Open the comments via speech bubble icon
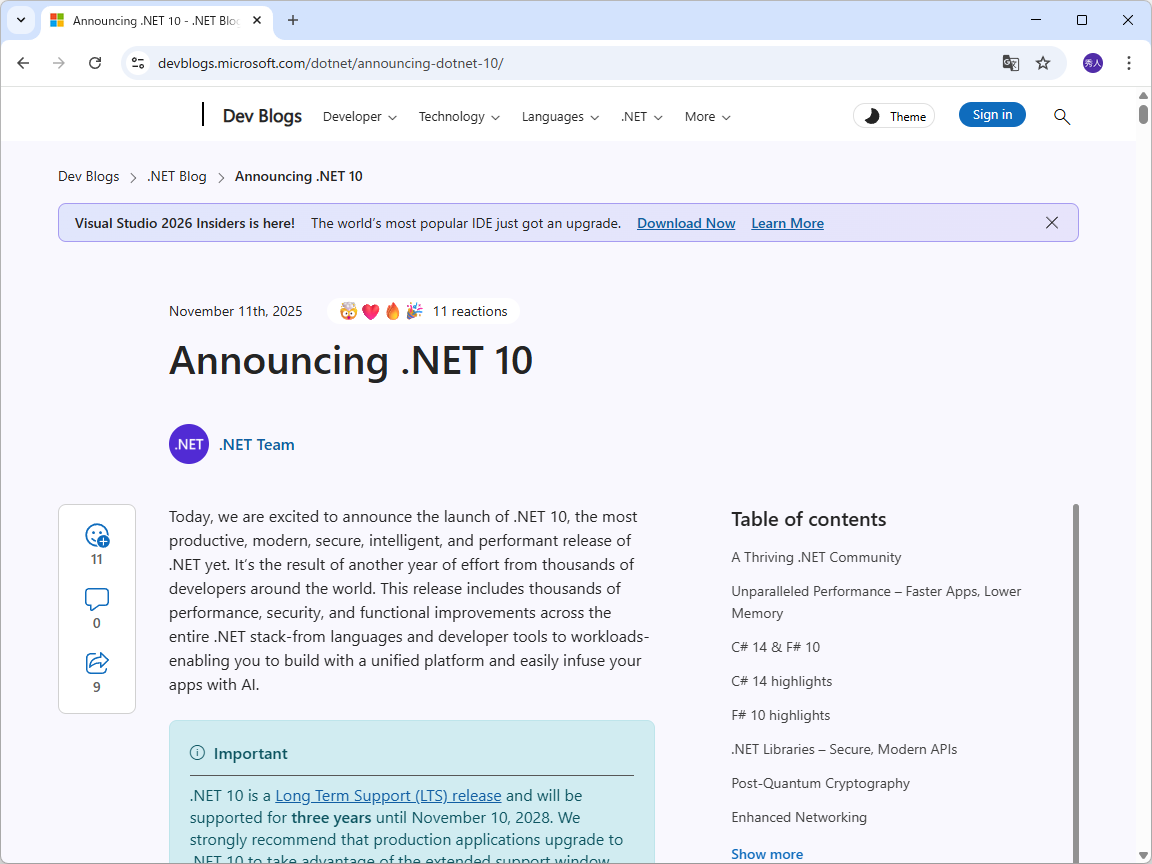 tap(96, 599)
